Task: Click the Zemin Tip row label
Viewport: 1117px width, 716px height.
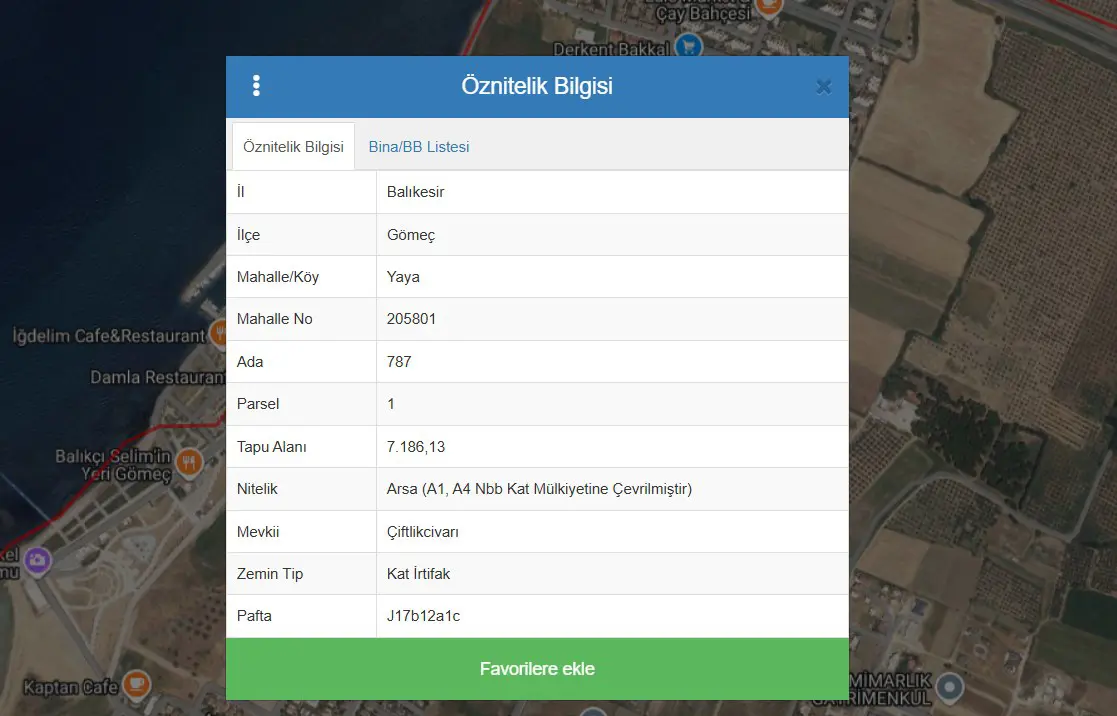Action: click(270, 574)
